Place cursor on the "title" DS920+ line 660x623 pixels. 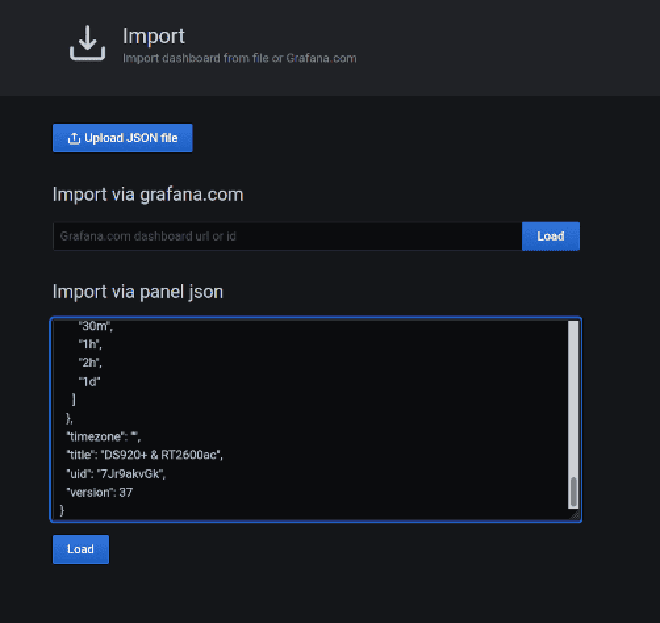coord(145,455)
